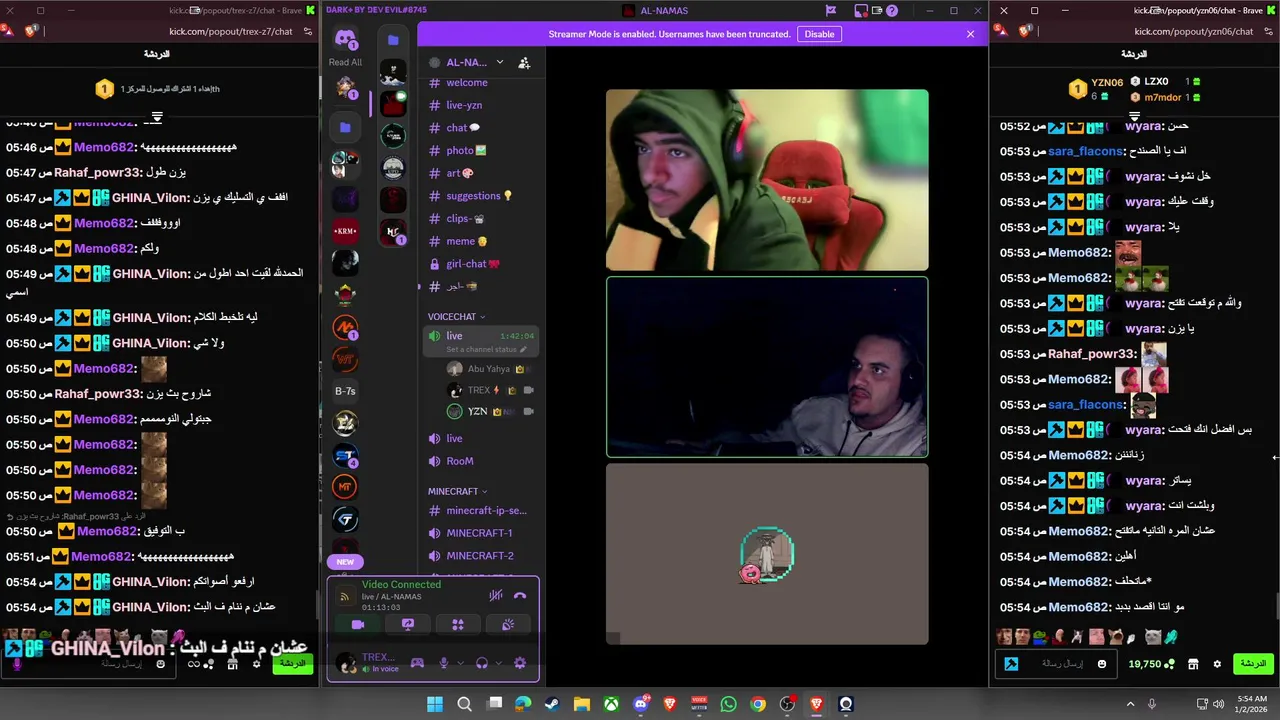The width and height of the screenshot is (1280, 720).
Task: Expand leaderboard arrow in trex-z7 chat
Action: [x=157, y=116]
